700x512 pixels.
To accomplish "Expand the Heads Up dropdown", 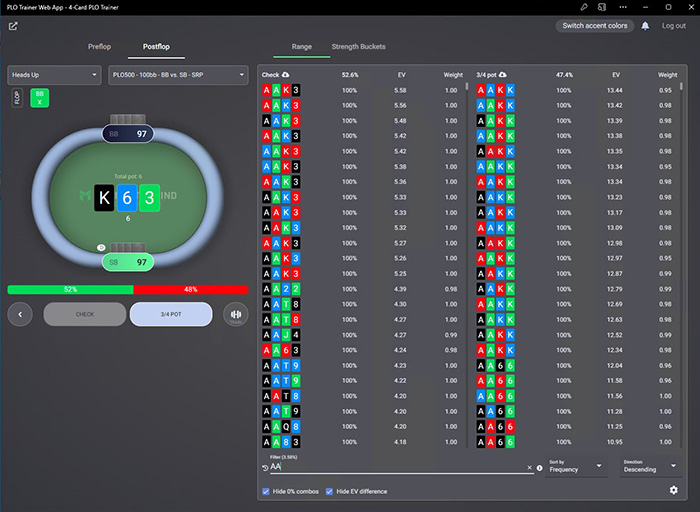I will tap(54, 75).
